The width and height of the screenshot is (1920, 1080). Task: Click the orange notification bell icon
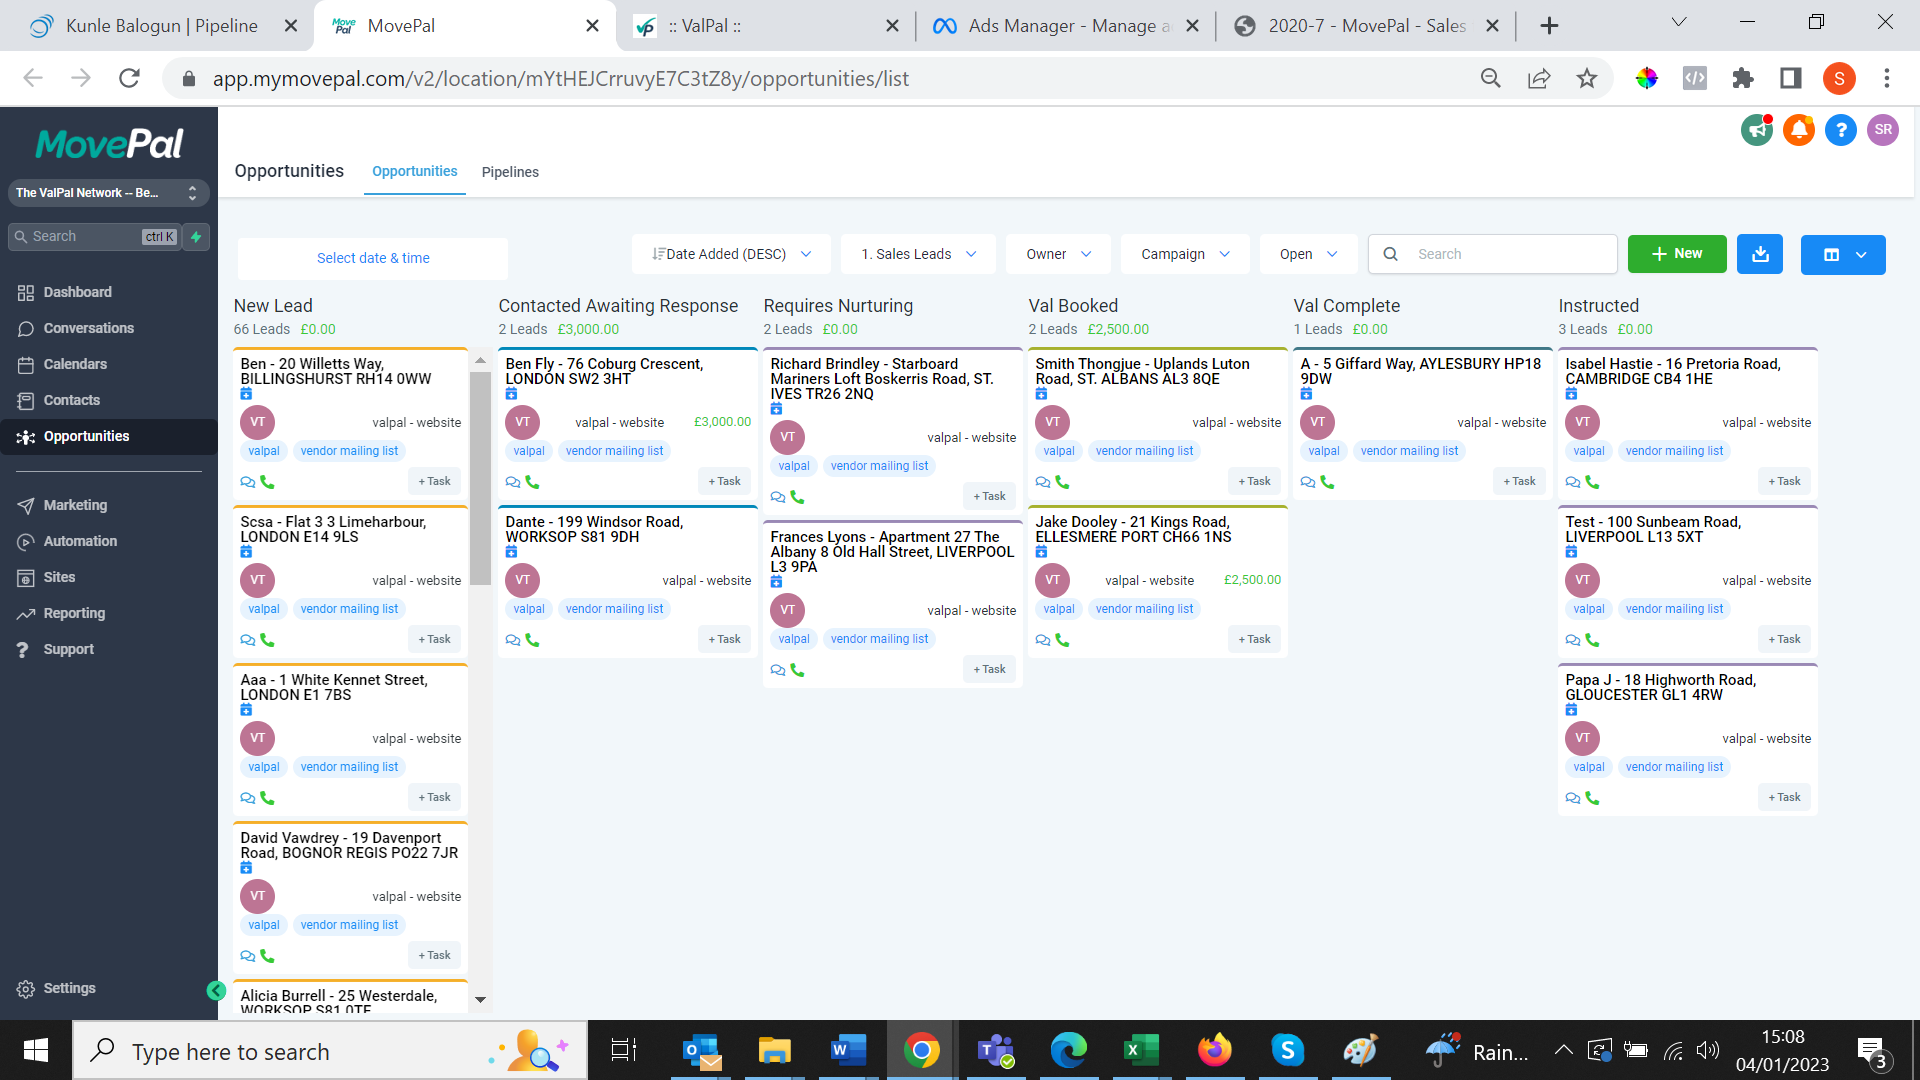[1799, 130]
